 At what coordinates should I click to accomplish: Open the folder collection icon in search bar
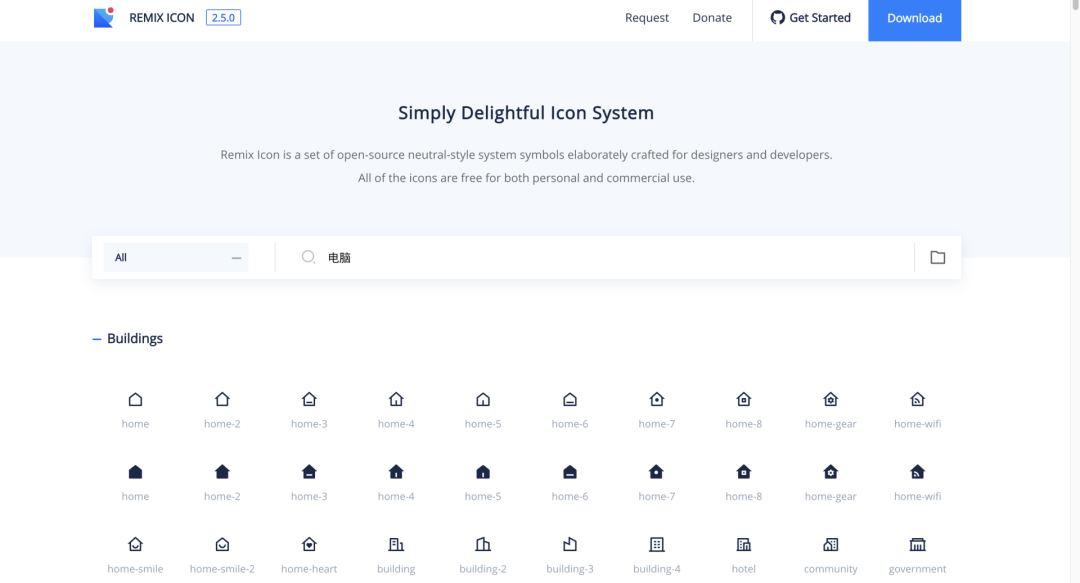click(937, 257)
